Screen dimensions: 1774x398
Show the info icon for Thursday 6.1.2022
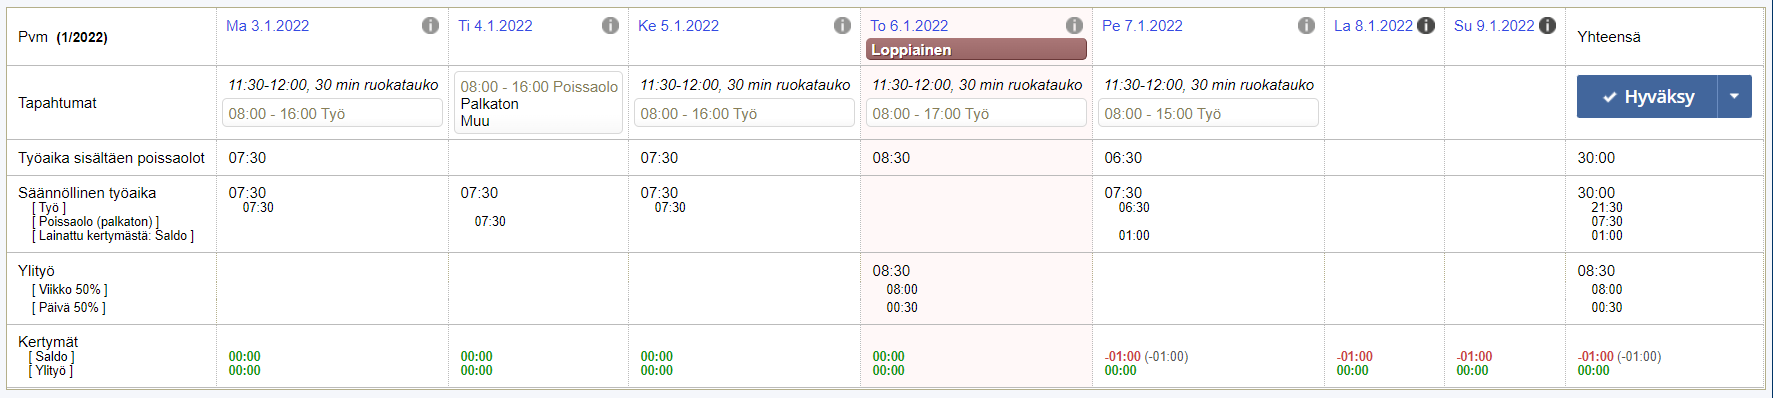click(1074, 26)
